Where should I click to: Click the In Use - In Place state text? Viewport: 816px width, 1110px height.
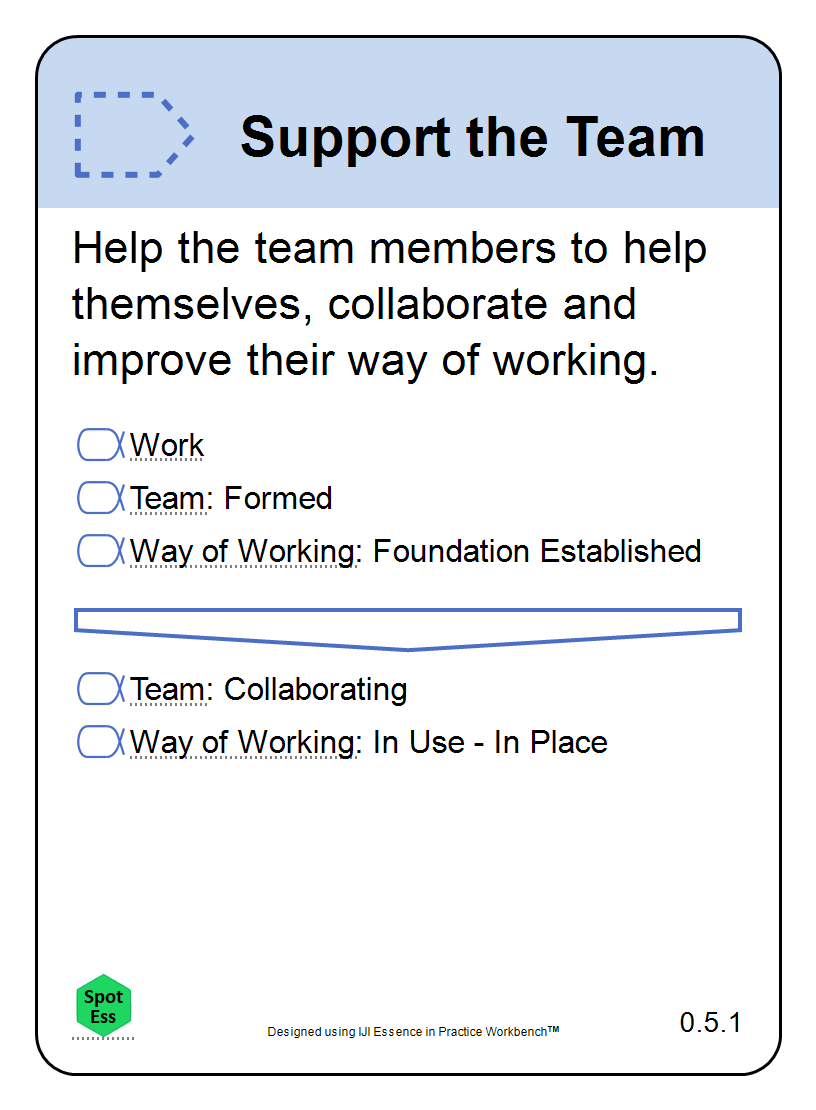pos(490,743)
